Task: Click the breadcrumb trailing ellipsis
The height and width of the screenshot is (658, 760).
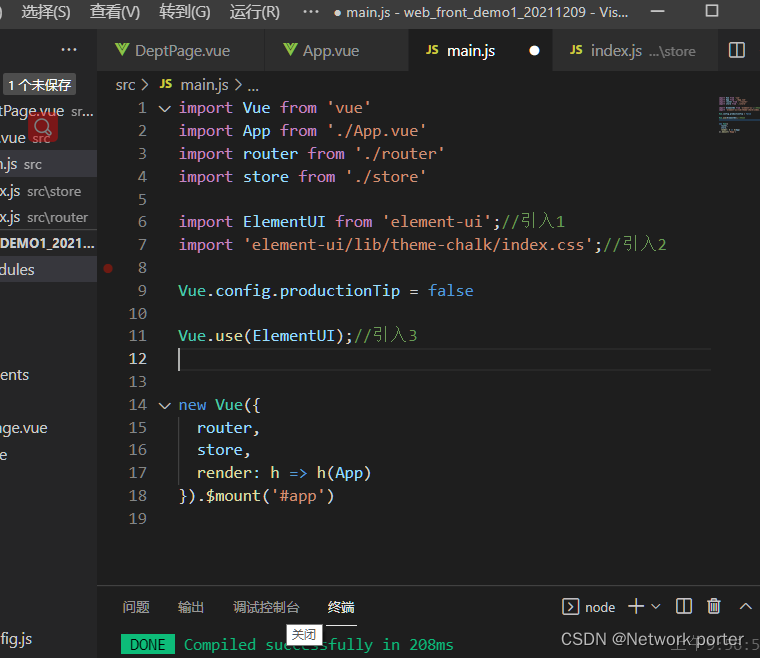Action: tap(253, 87)
